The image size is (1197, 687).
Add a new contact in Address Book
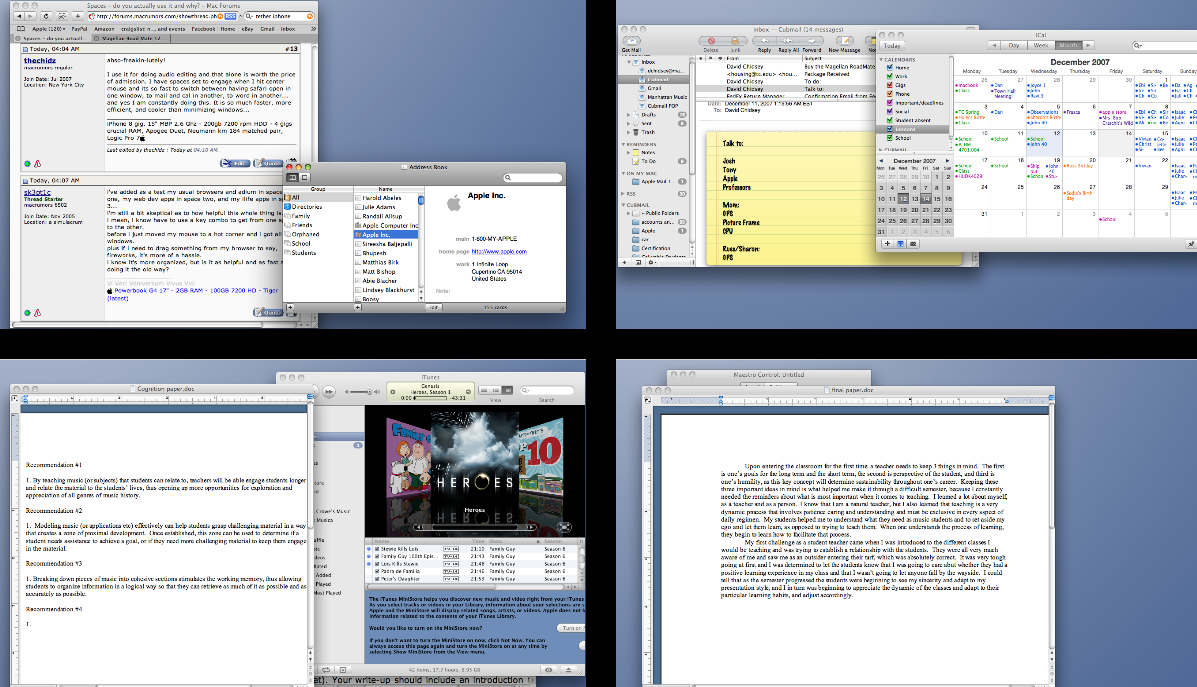tap(357, 307)
